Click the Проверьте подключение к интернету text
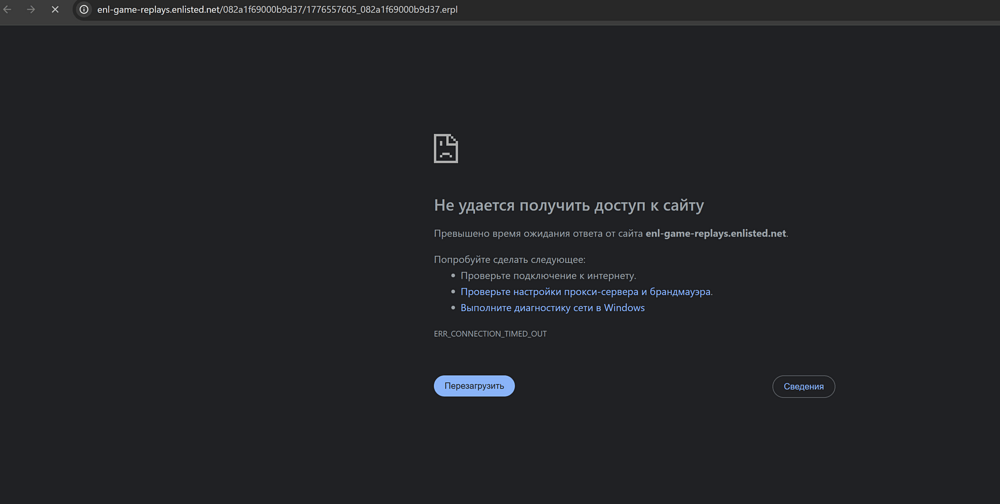 (548, 276)
